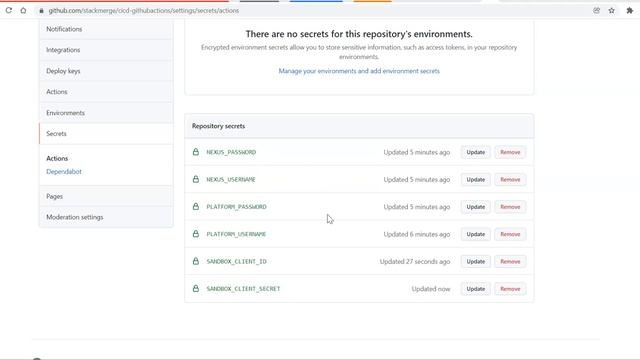
Task: Click lock icon beside NEXUS_PASSWORD
Action: [196, 152]
